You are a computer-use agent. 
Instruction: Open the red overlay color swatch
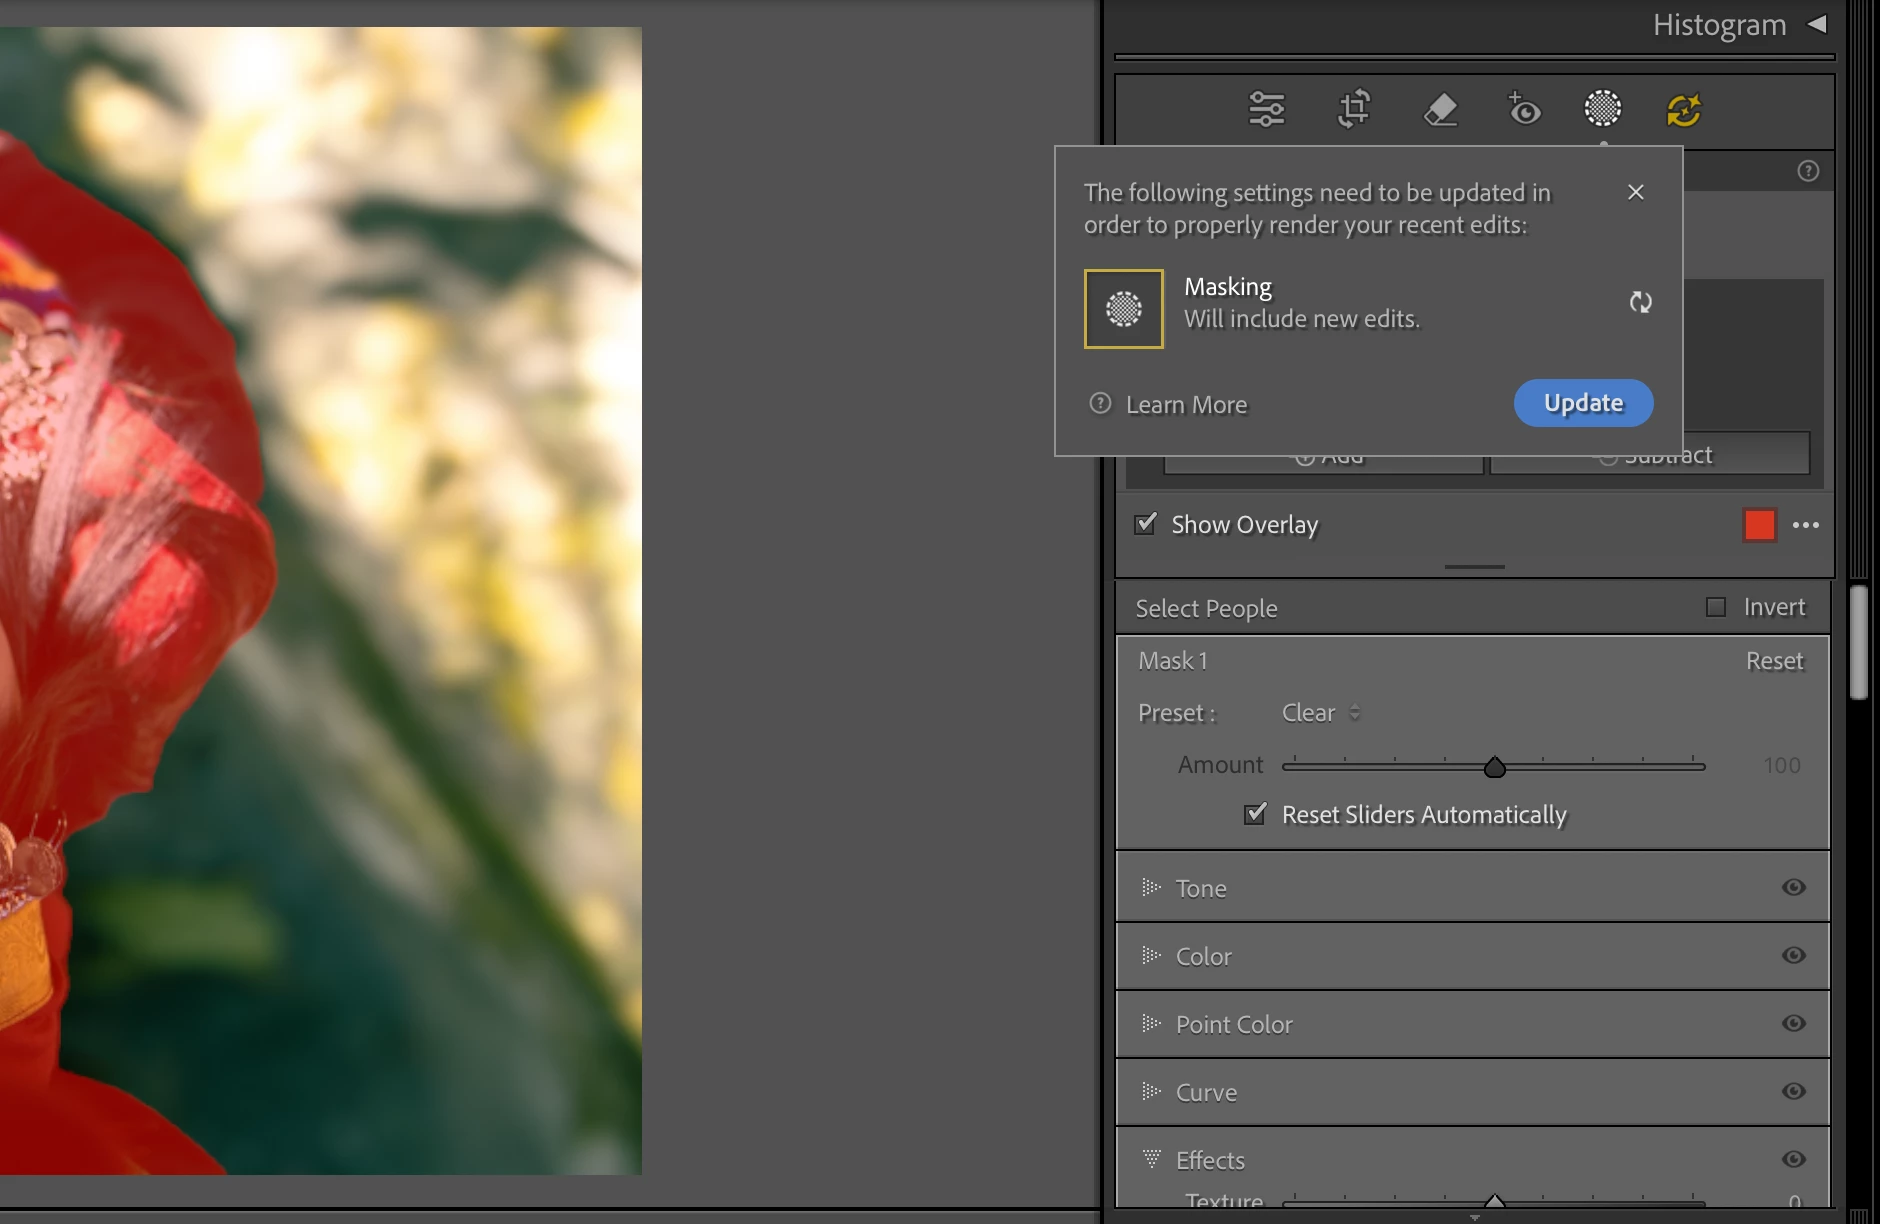click(1760, 525)
